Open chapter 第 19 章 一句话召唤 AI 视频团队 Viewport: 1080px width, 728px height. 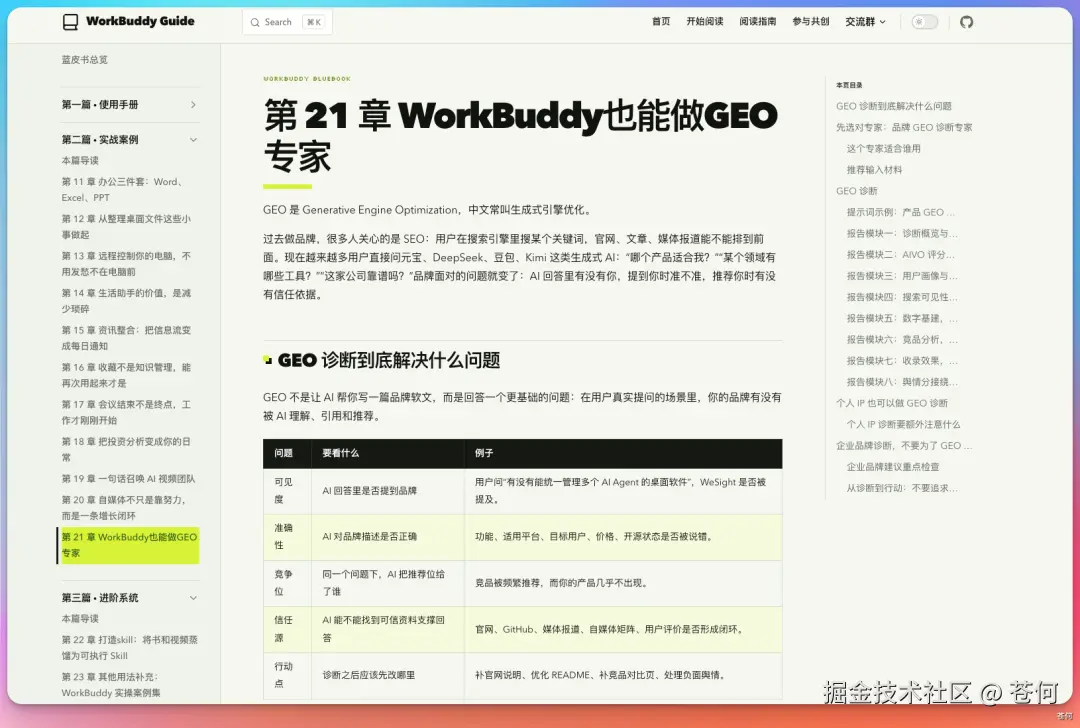coord(128,479)
